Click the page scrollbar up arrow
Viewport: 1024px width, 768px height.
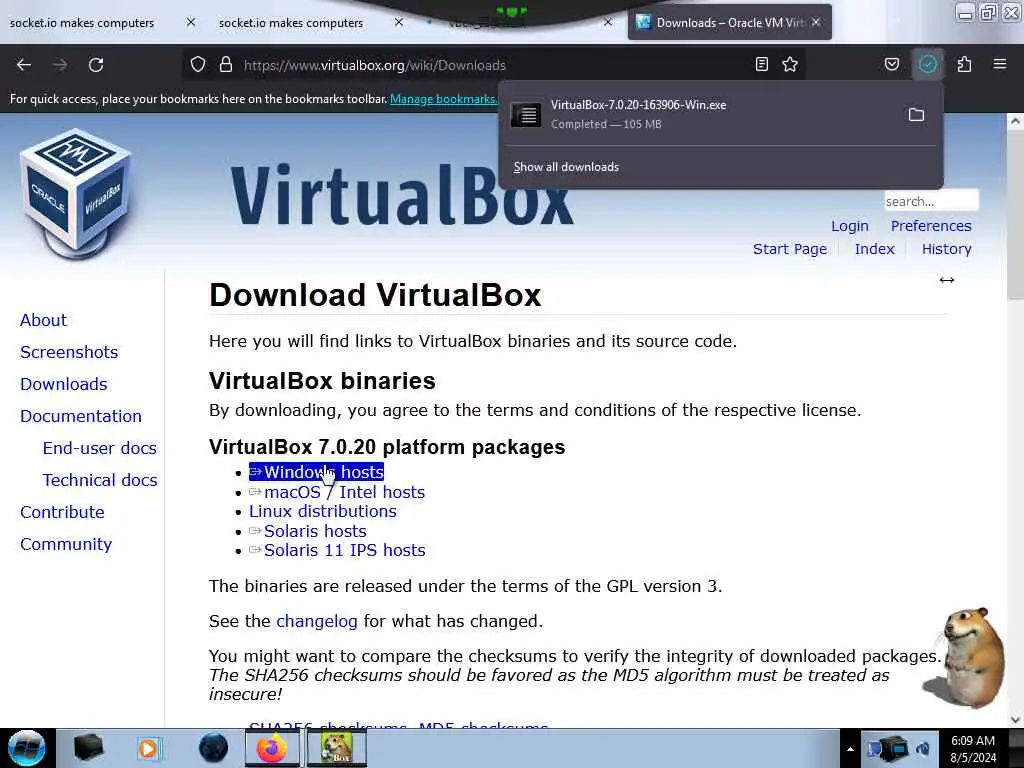1015,121
